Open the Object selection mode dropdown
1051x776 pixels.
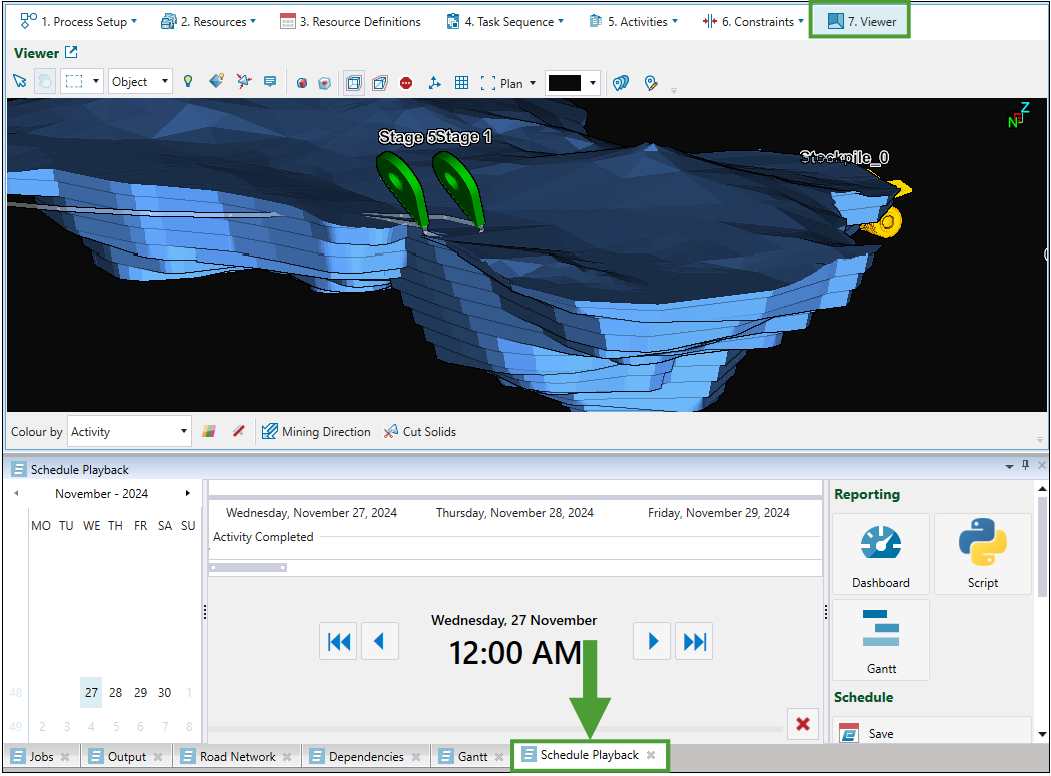tap(140, 82)
